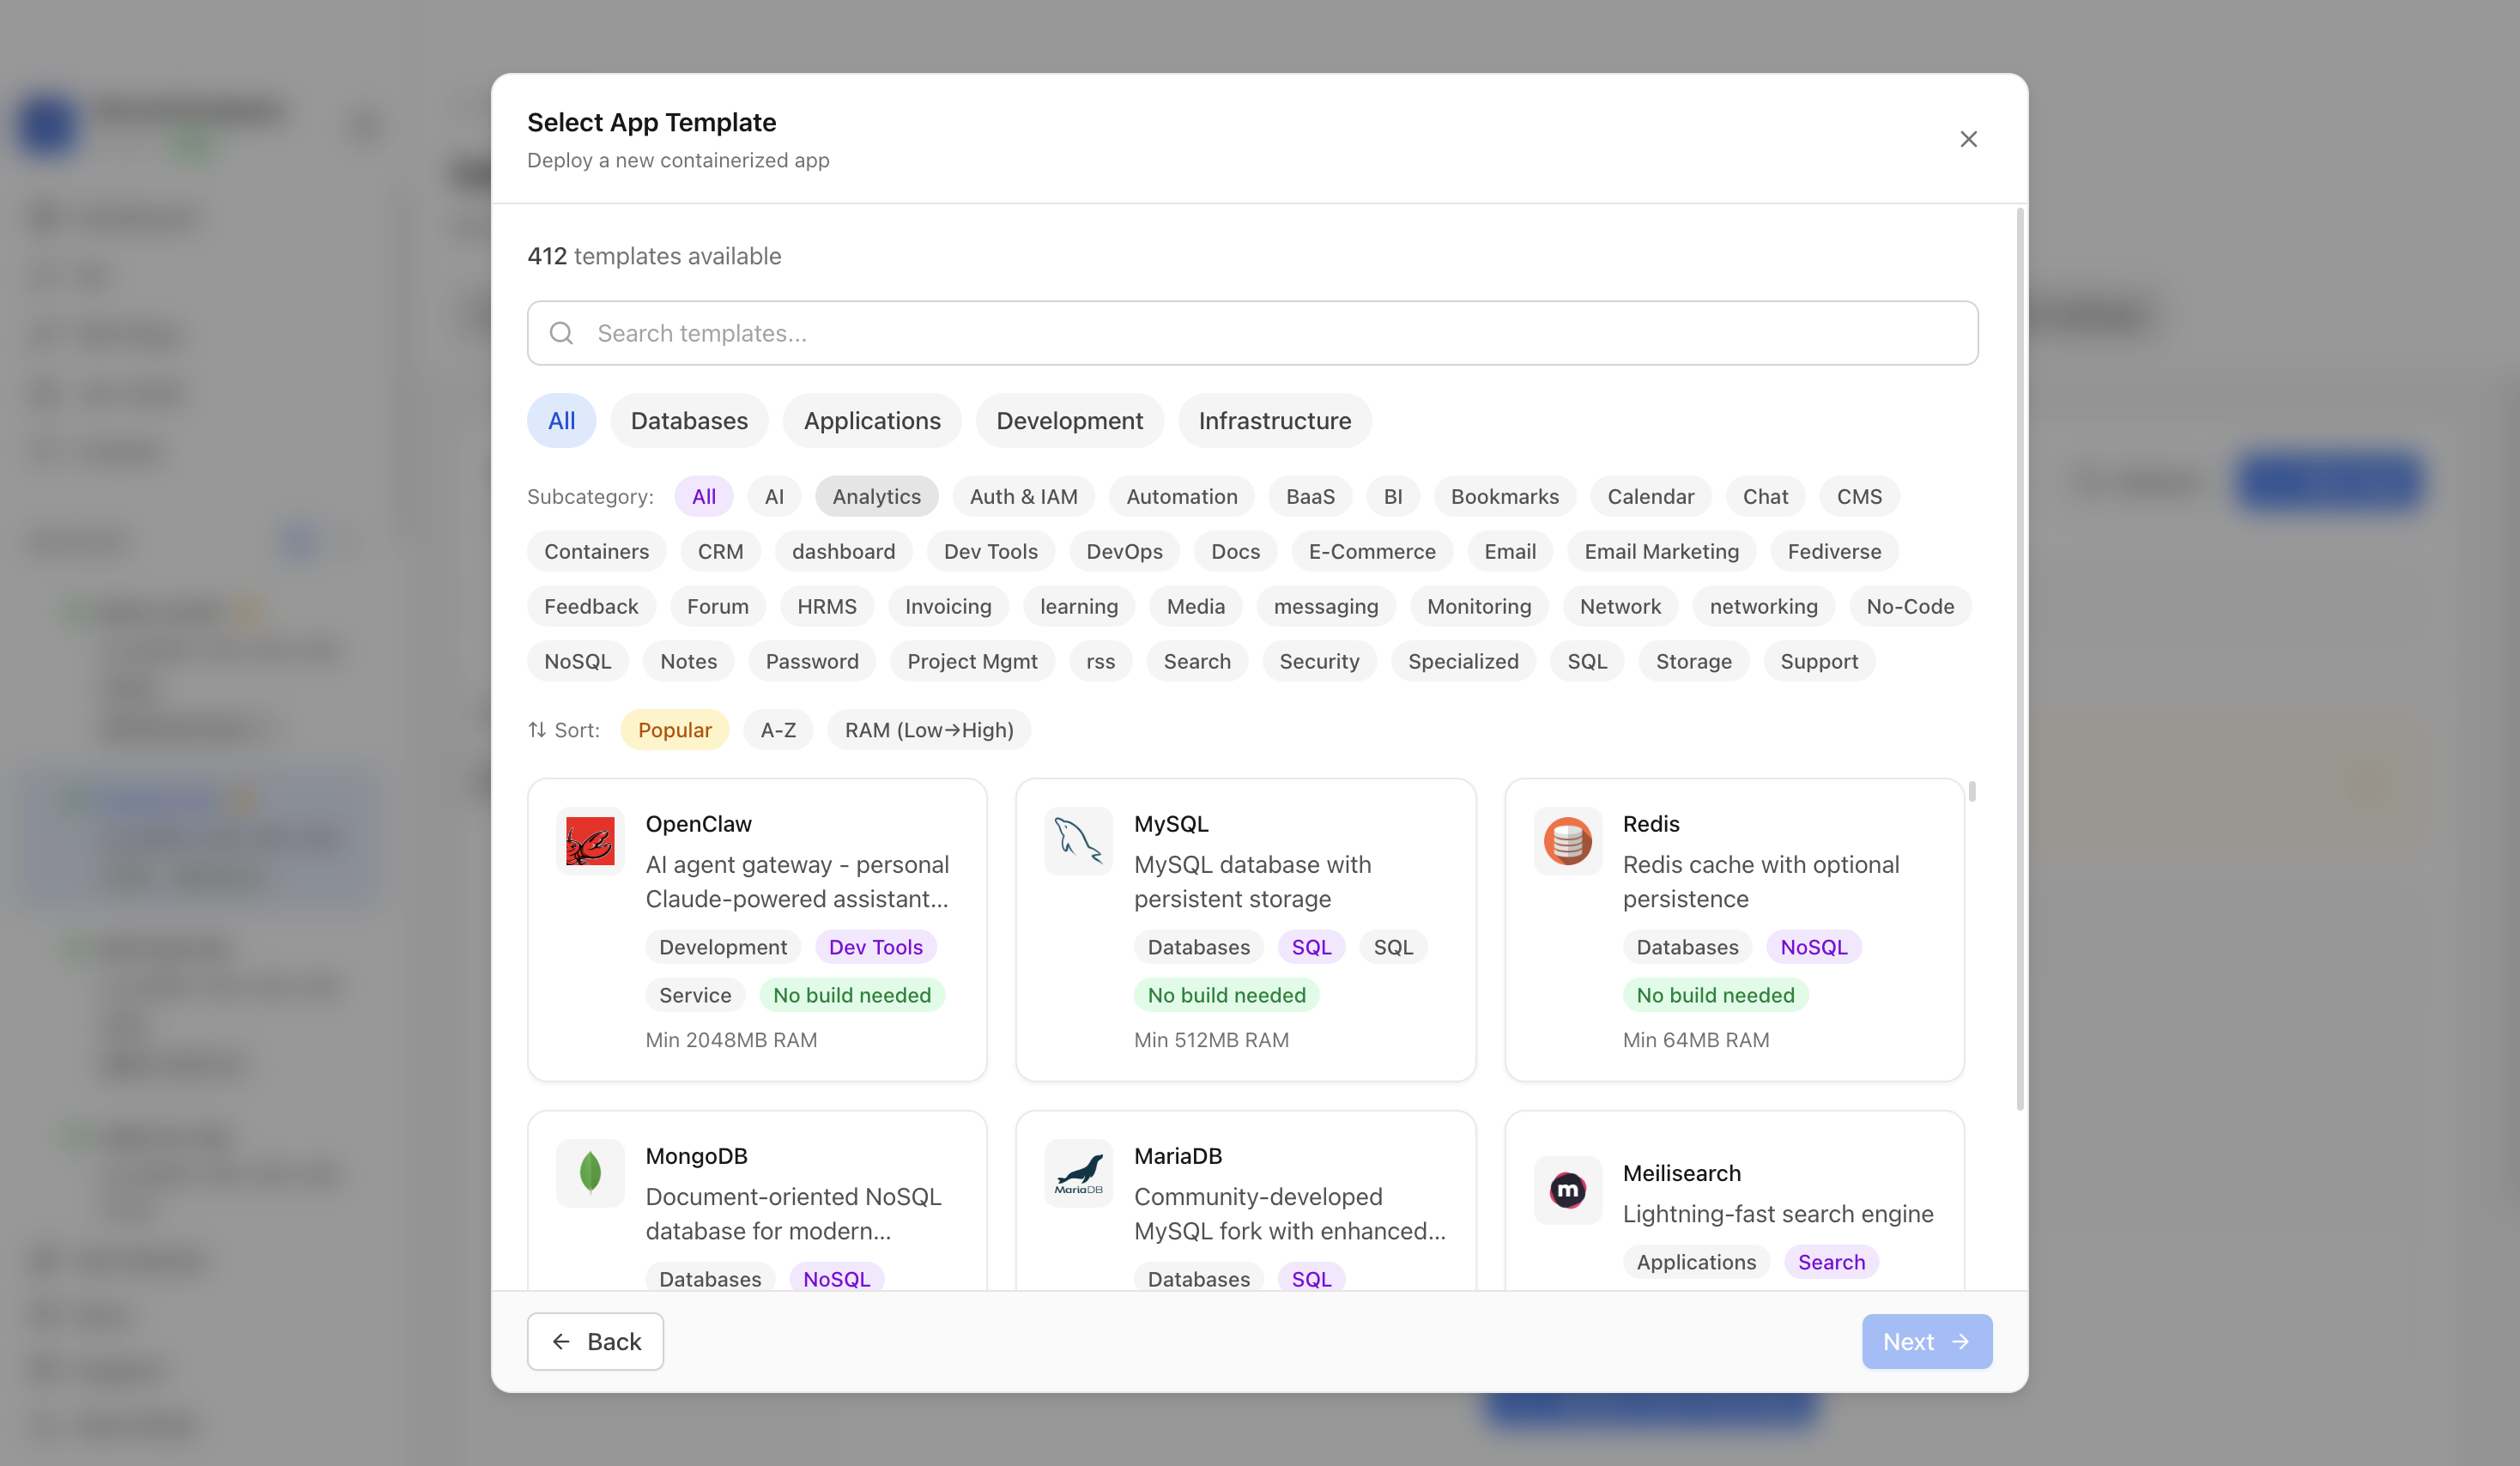The height and width of the screenshot is (1466, 2520).
Task: Filter by Automation subcategory
Action: pos(1182,497)
